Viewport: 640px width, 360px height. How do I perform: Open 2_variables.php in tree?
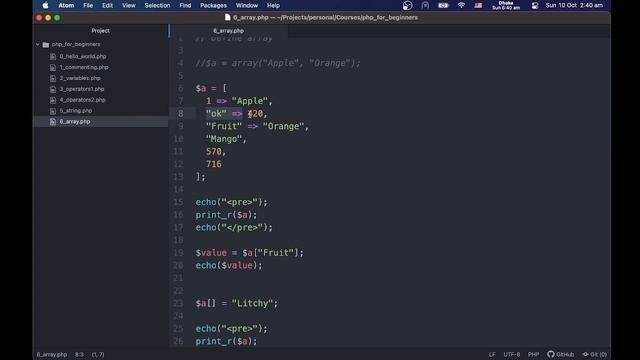80,78
